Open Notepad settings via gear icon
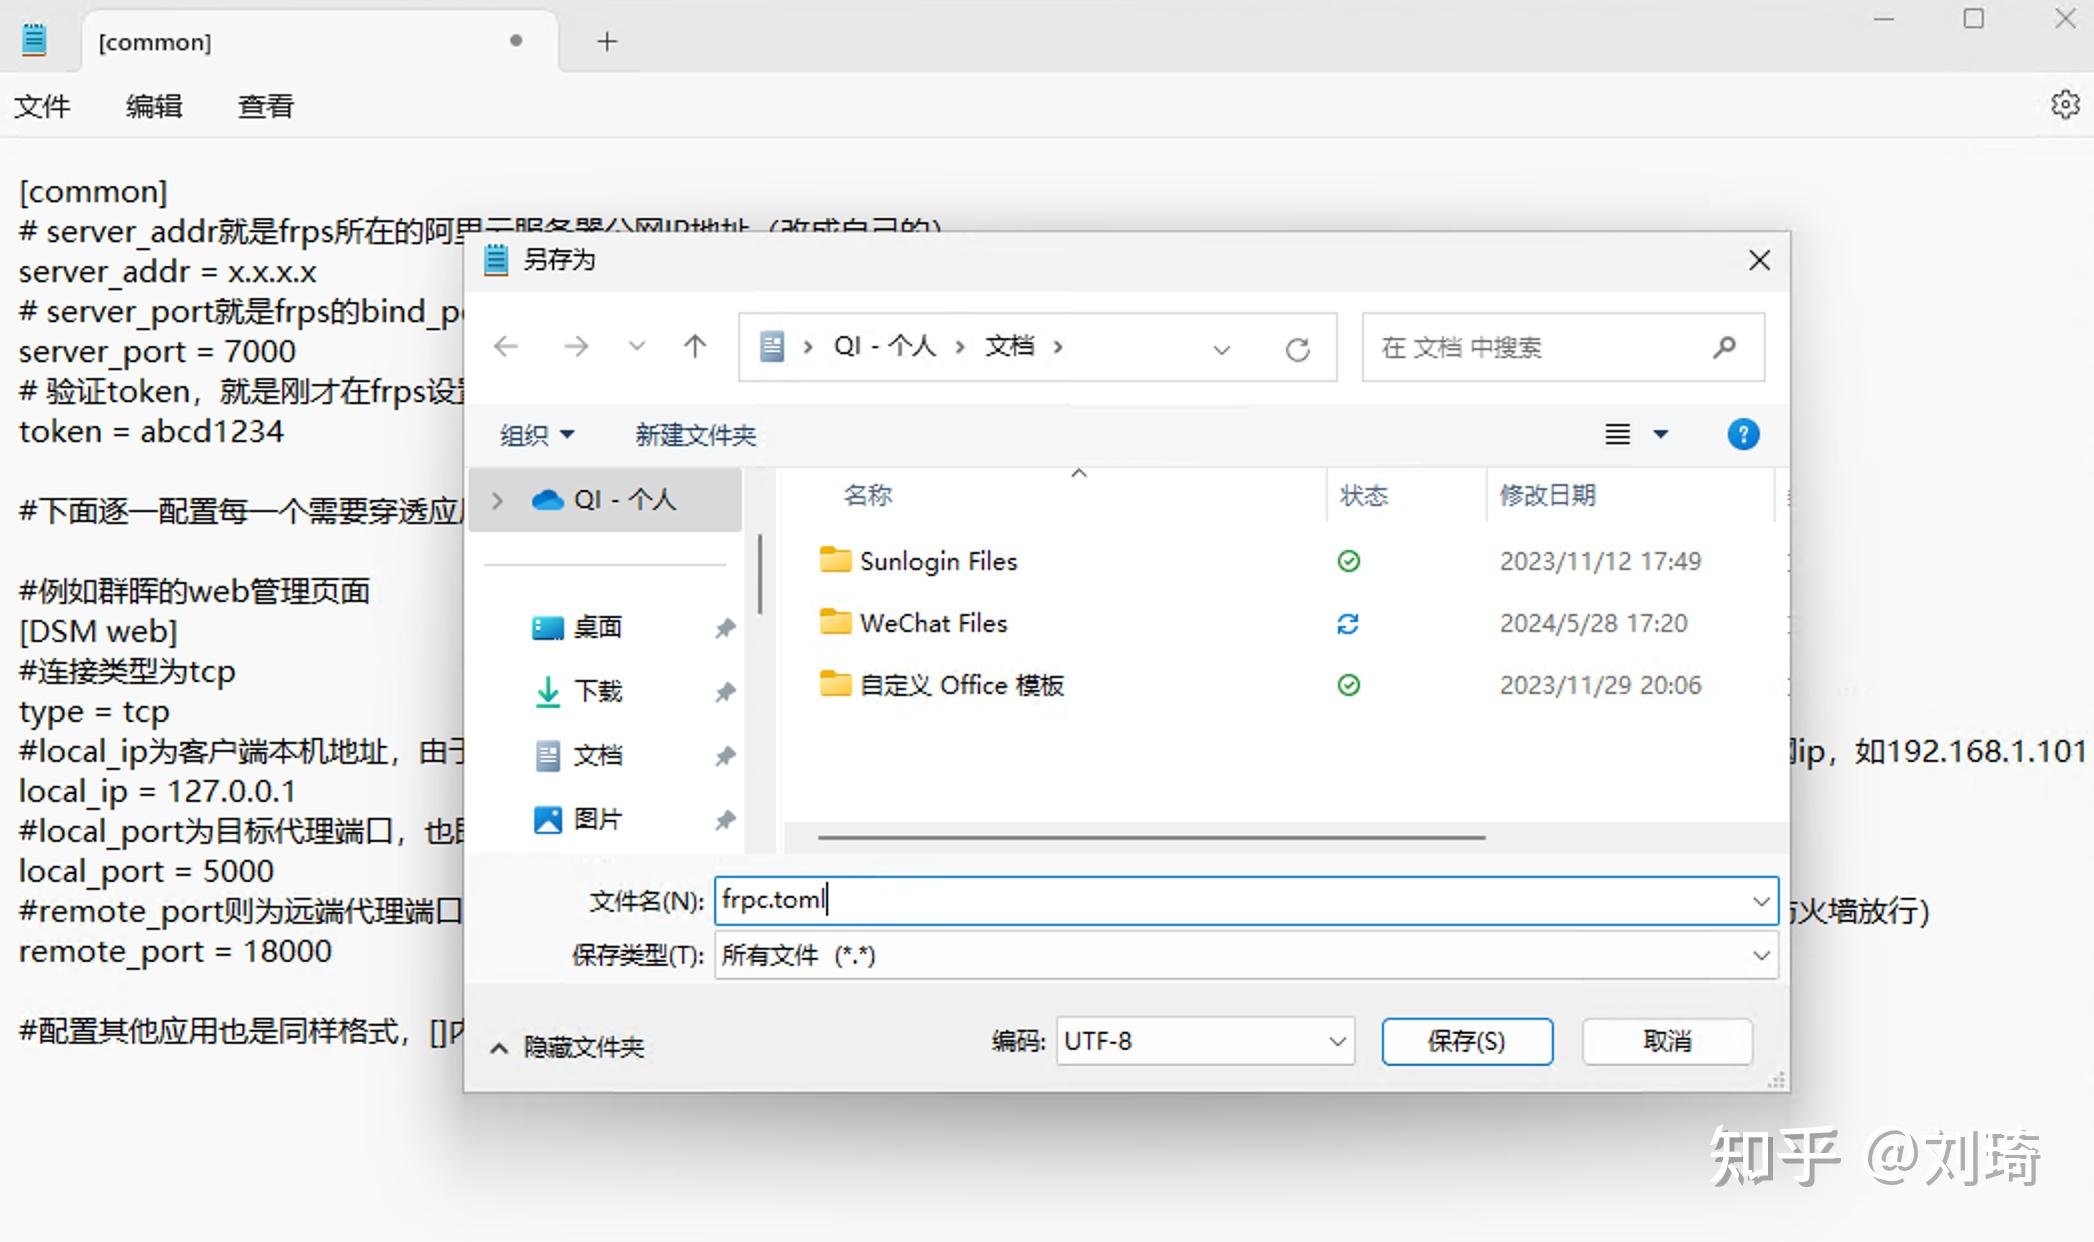This screenshot has height=1242, width=2094. point(2065,105)
